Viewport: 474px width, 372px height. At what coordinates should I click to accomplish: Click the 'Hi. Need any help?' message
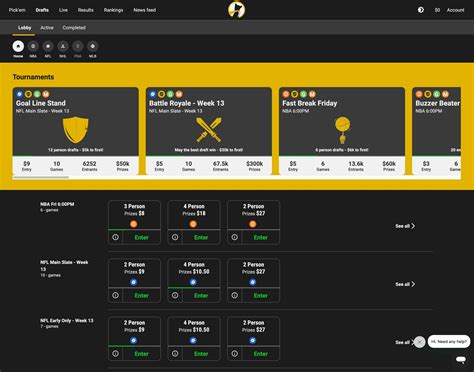449,342
